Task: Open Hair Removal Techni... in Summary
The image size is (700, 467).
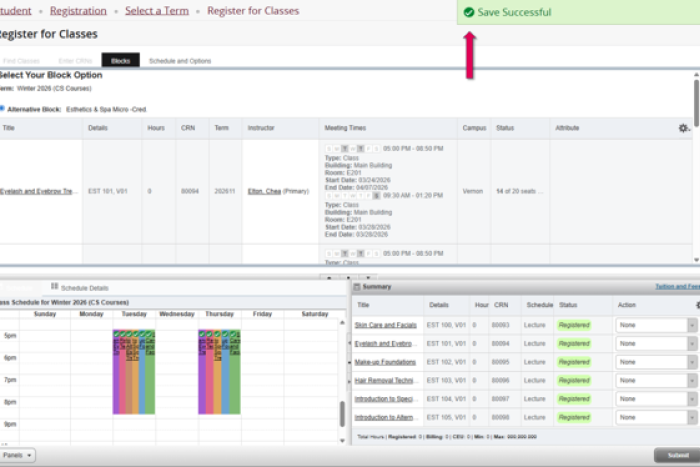Action: coord(385,380)
